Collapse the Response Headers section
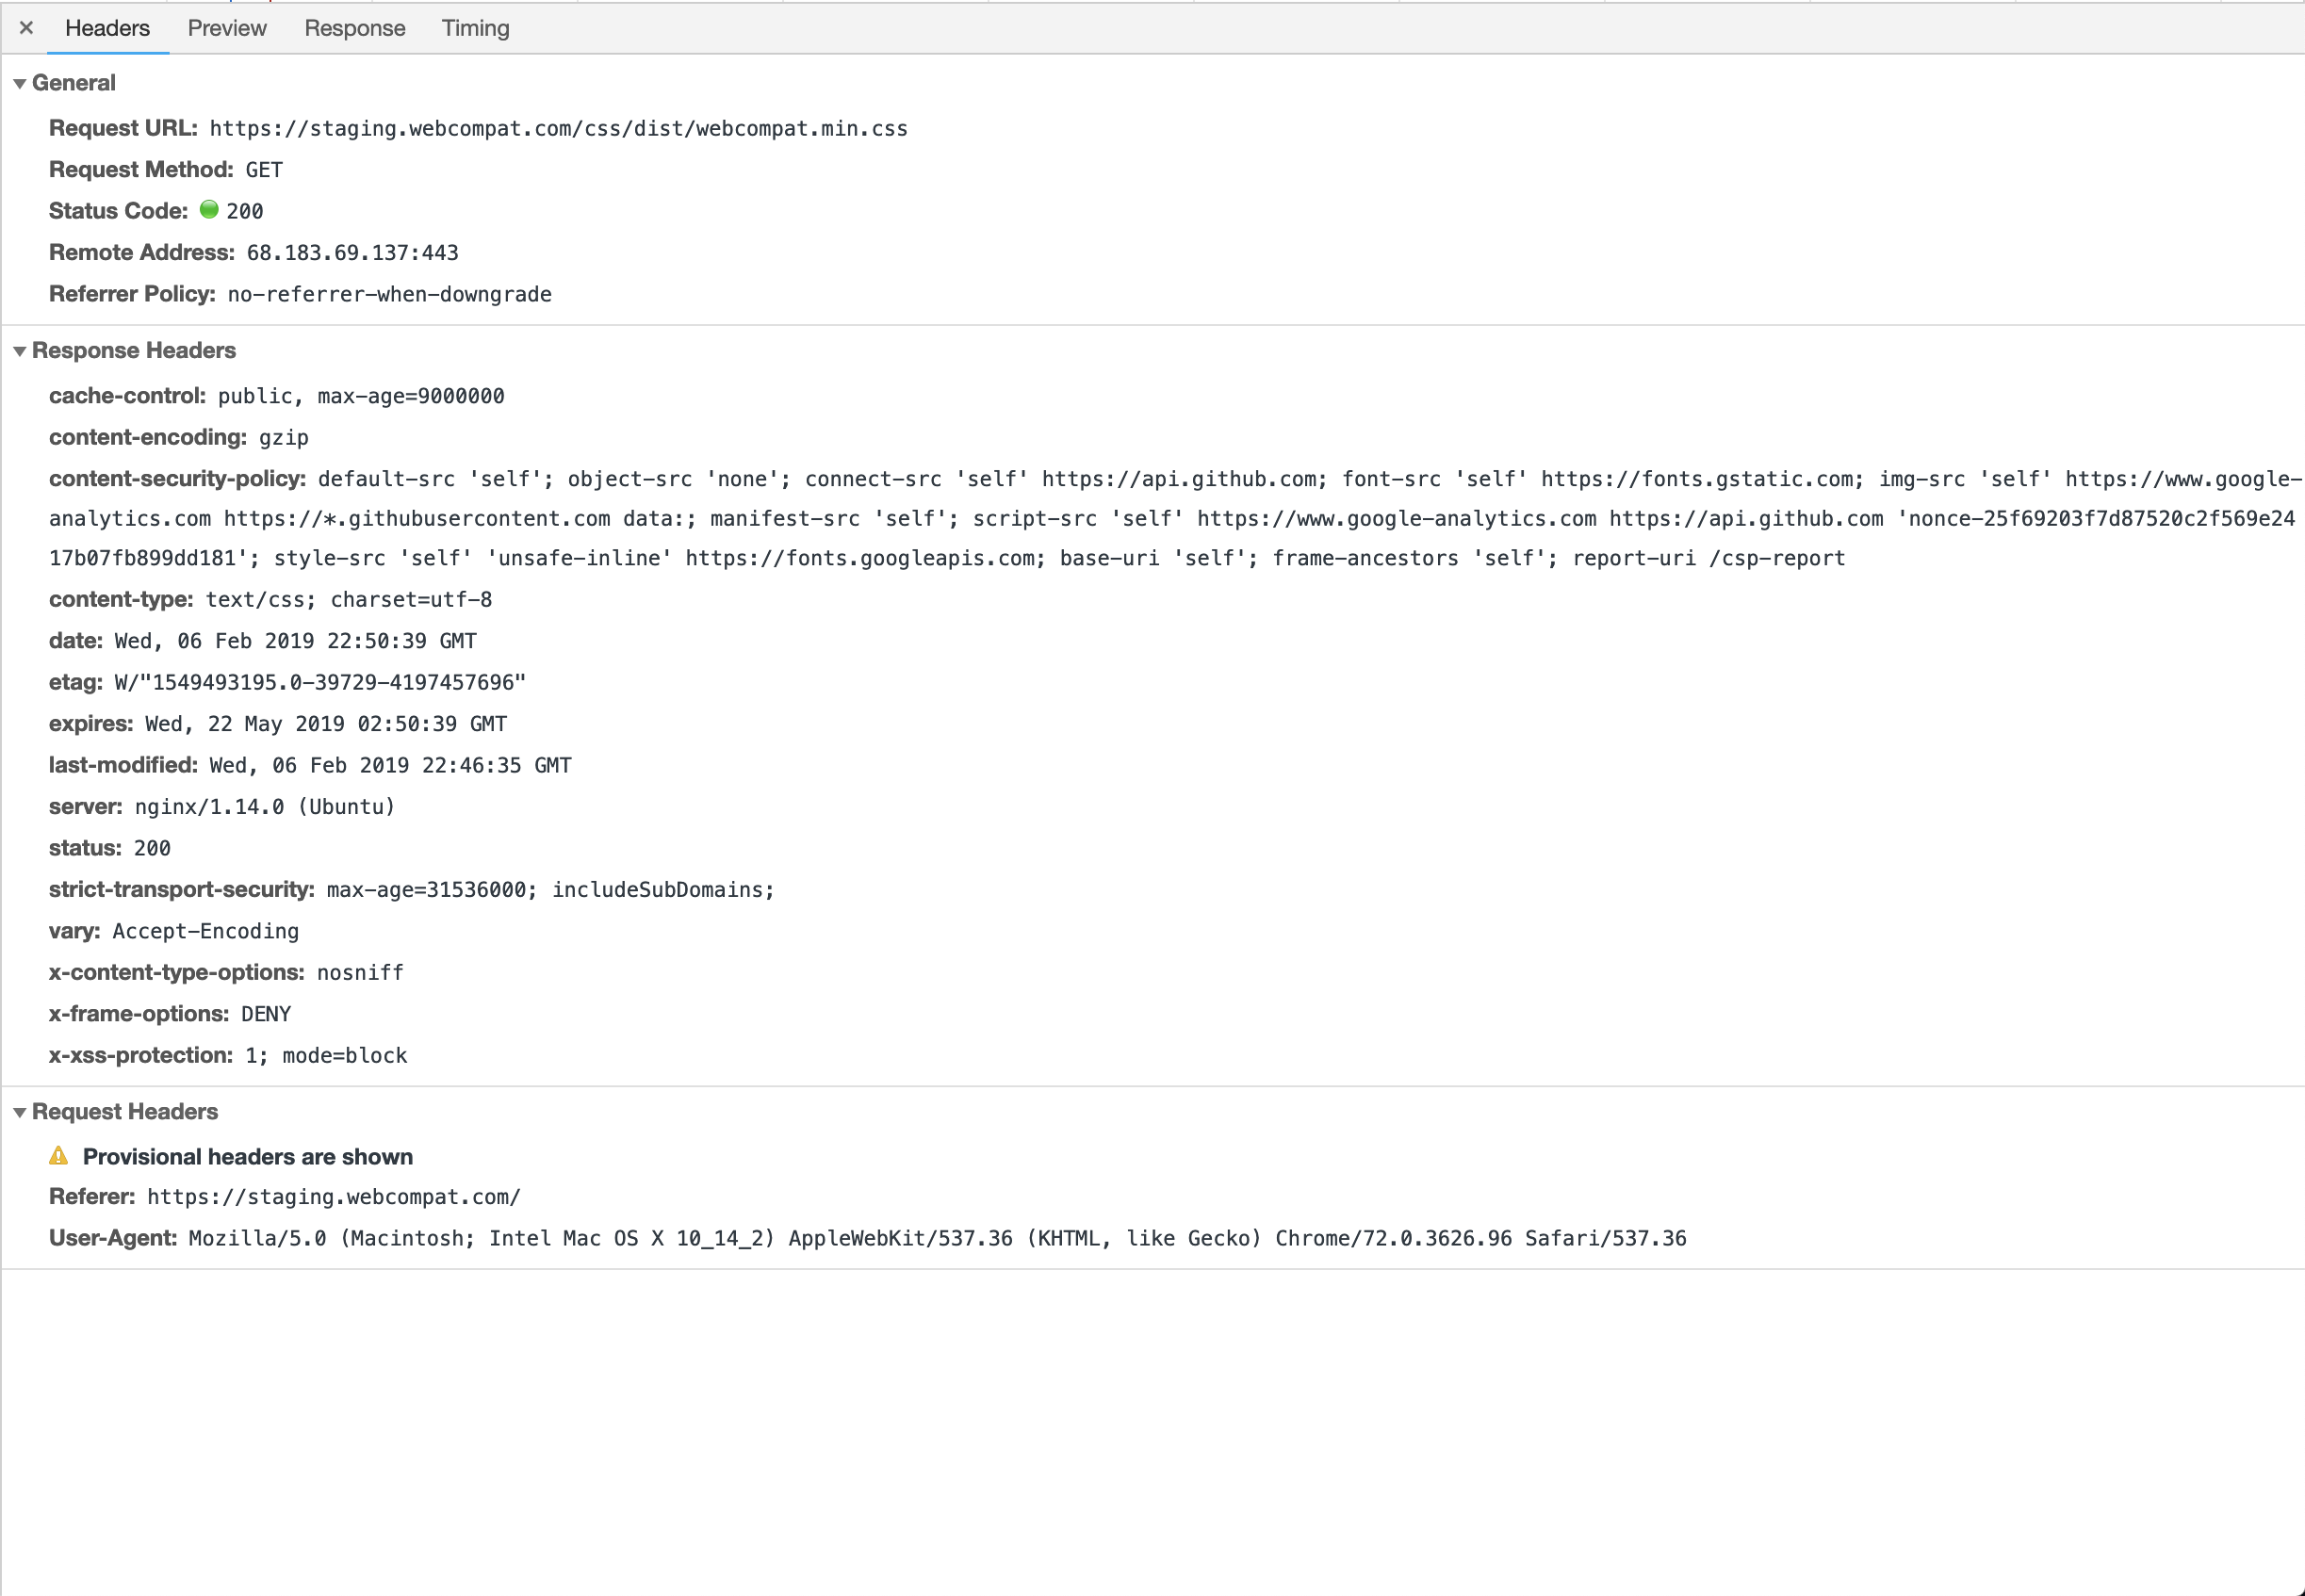The image size is (2305, 1596). click(19, 351)
